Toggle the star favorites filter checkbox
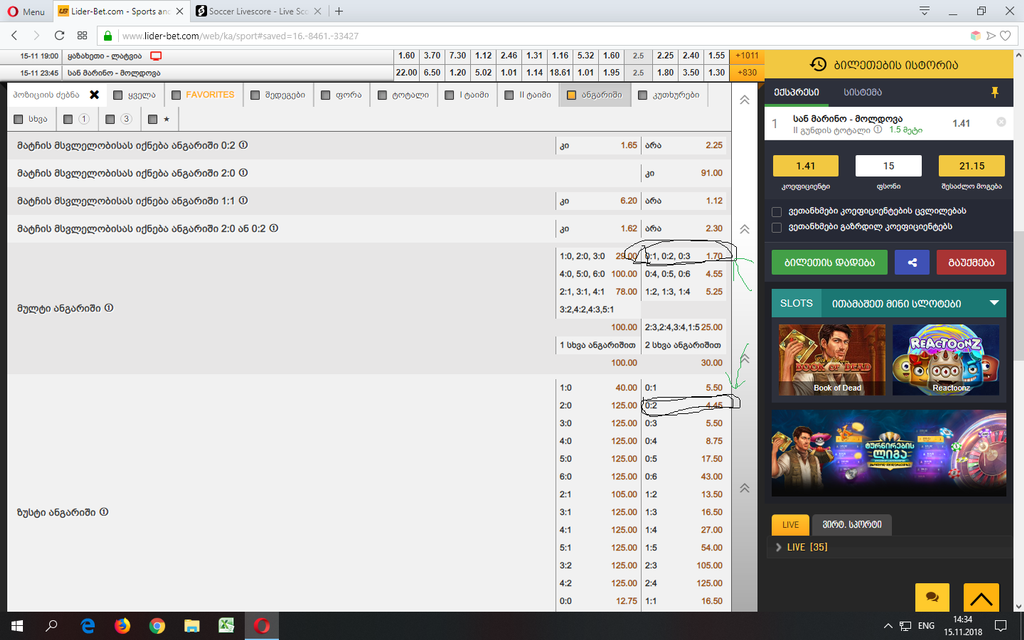This screenshot has height=640, width=1024. [152, 120]
